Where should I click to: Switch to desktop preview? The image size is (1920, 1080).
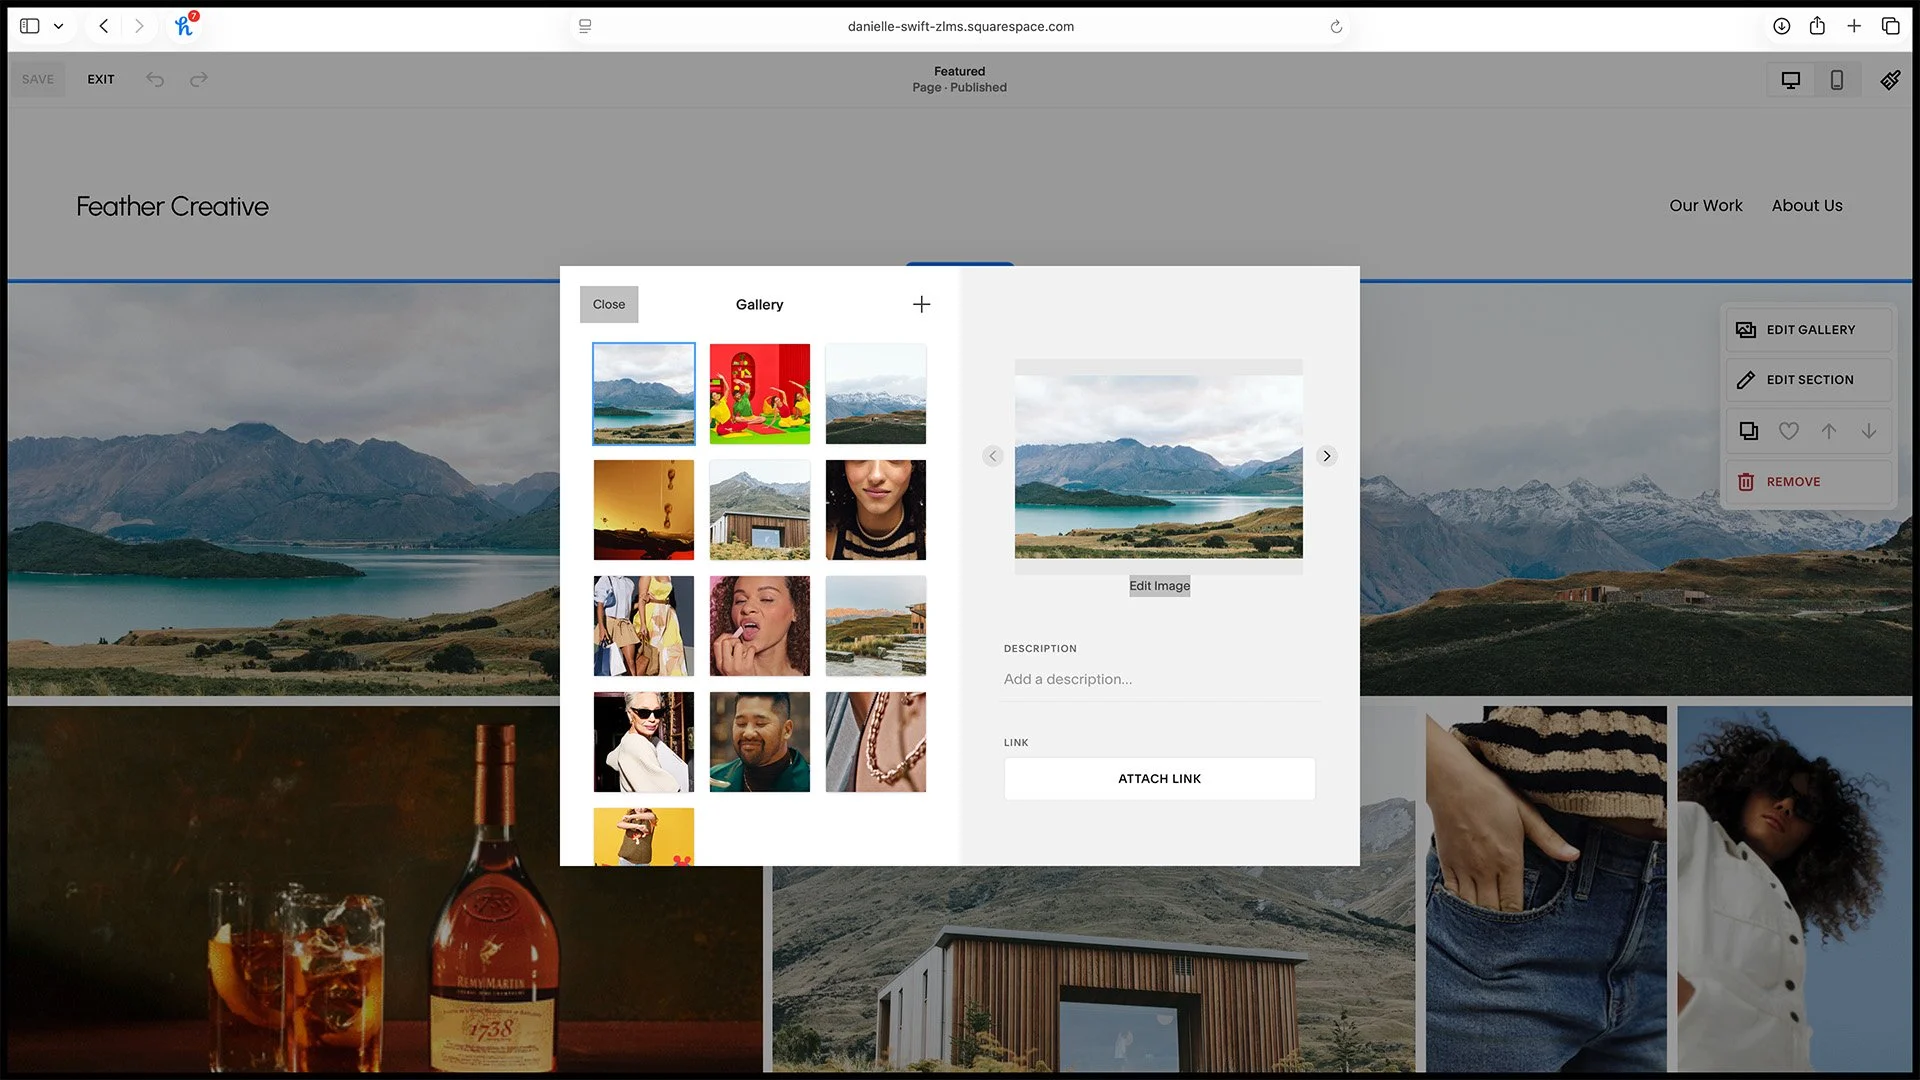1790,79
